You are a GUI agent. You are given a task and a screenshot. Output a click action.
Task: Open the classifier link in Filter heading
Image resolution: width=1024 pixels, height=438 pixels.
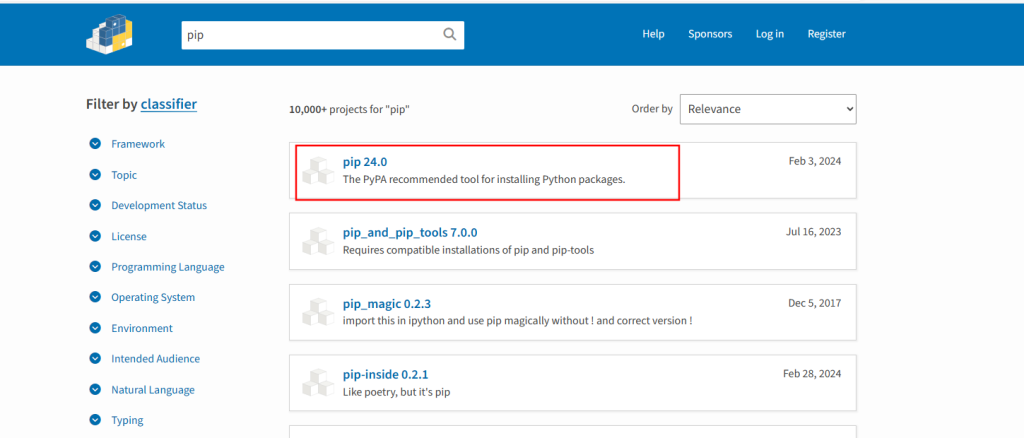[x=168, y=104]
